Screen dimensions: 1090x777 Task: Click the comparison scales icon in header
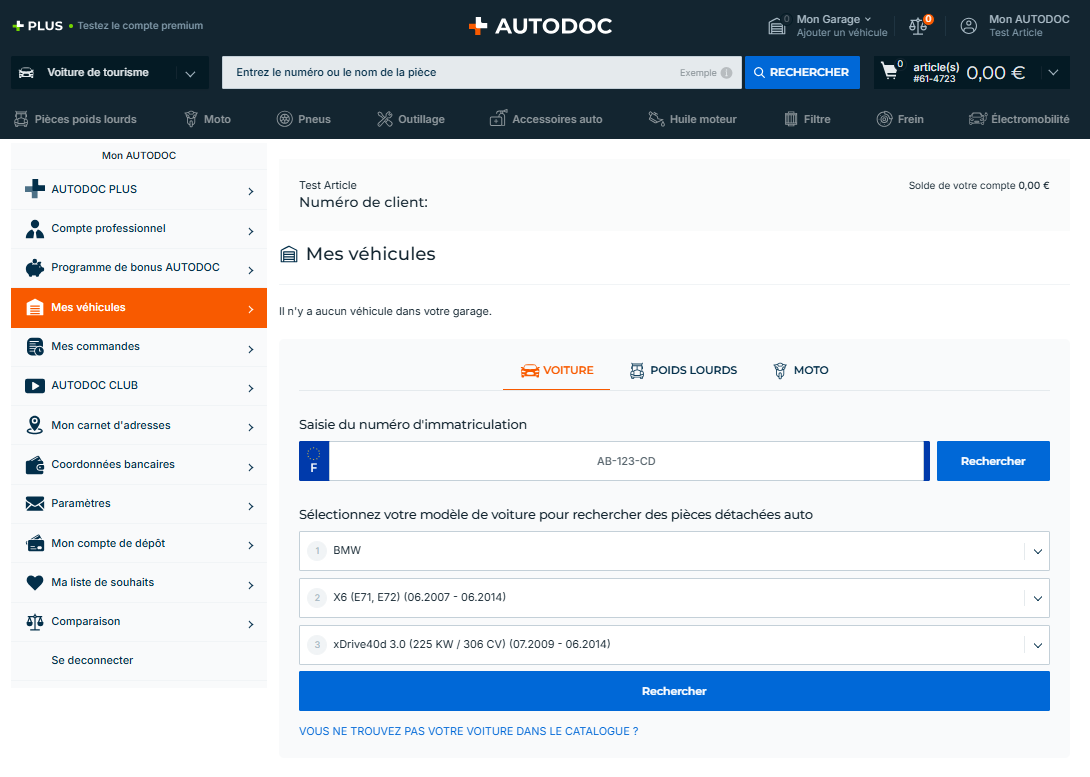[x=918, y=26]
